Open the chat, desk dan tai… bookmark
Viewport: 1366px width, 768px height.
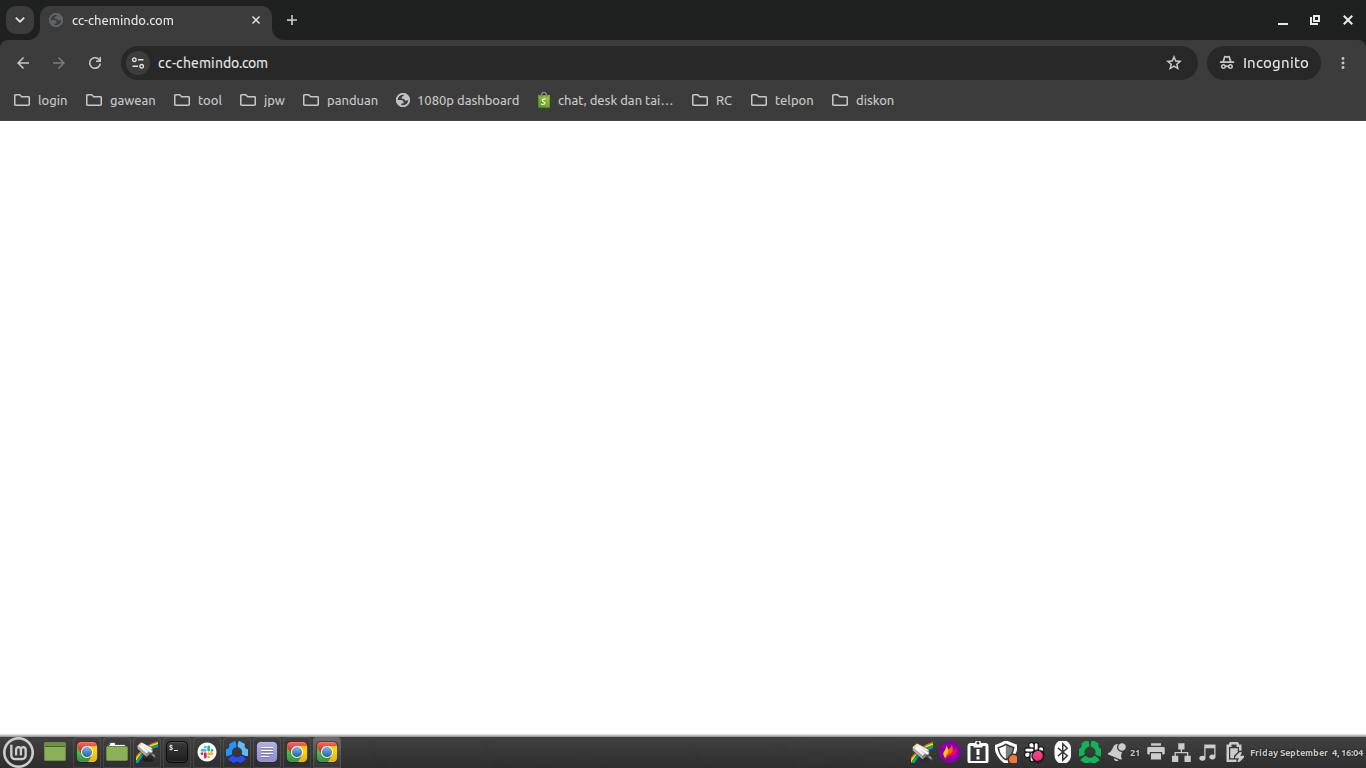tap(605, 100)
